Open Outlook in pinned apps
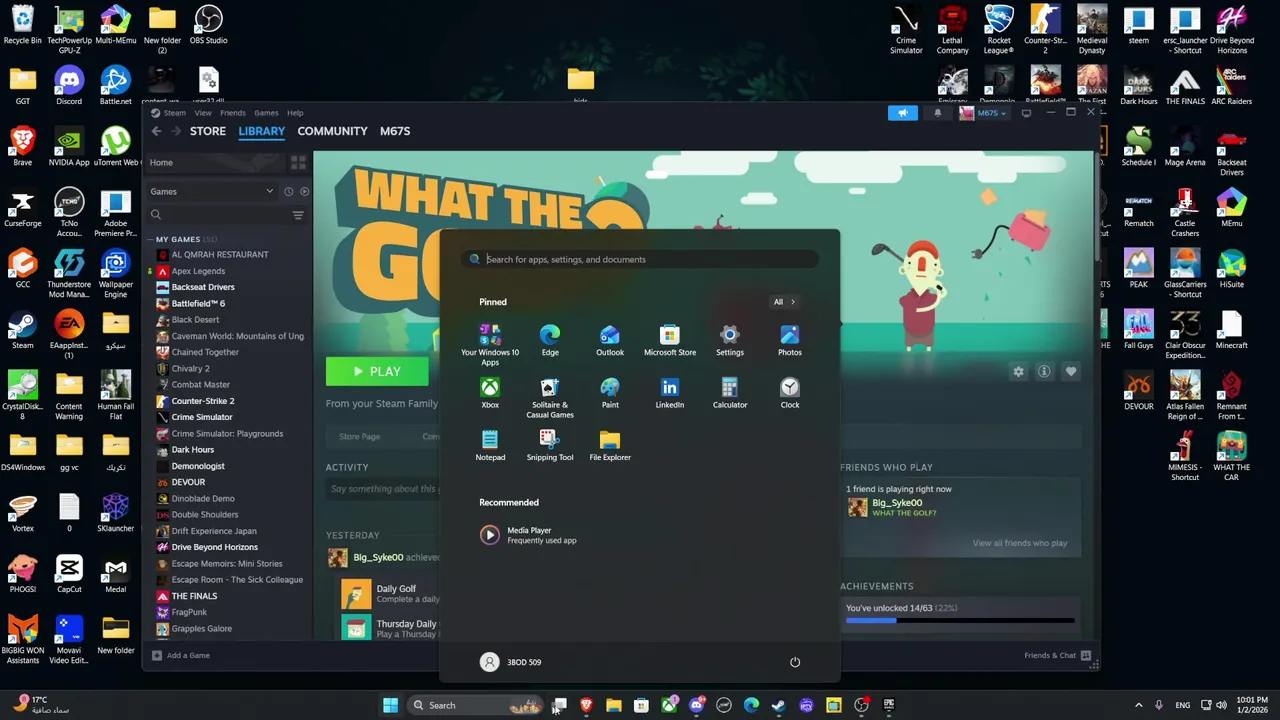The image size is (1280, 720). pyautogui.click(x=610, y=340)
